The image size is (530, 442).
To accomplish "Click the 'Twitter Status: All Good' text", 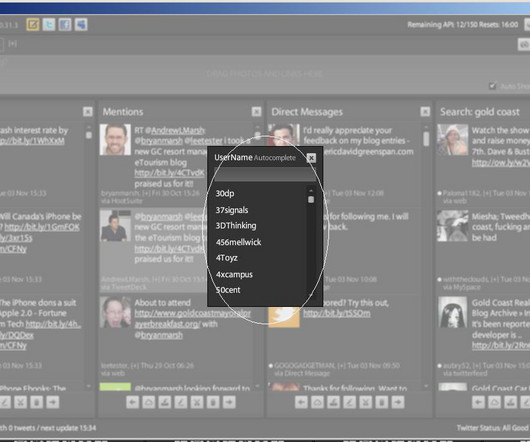I will pyautogui.click(x=492, y=428).
